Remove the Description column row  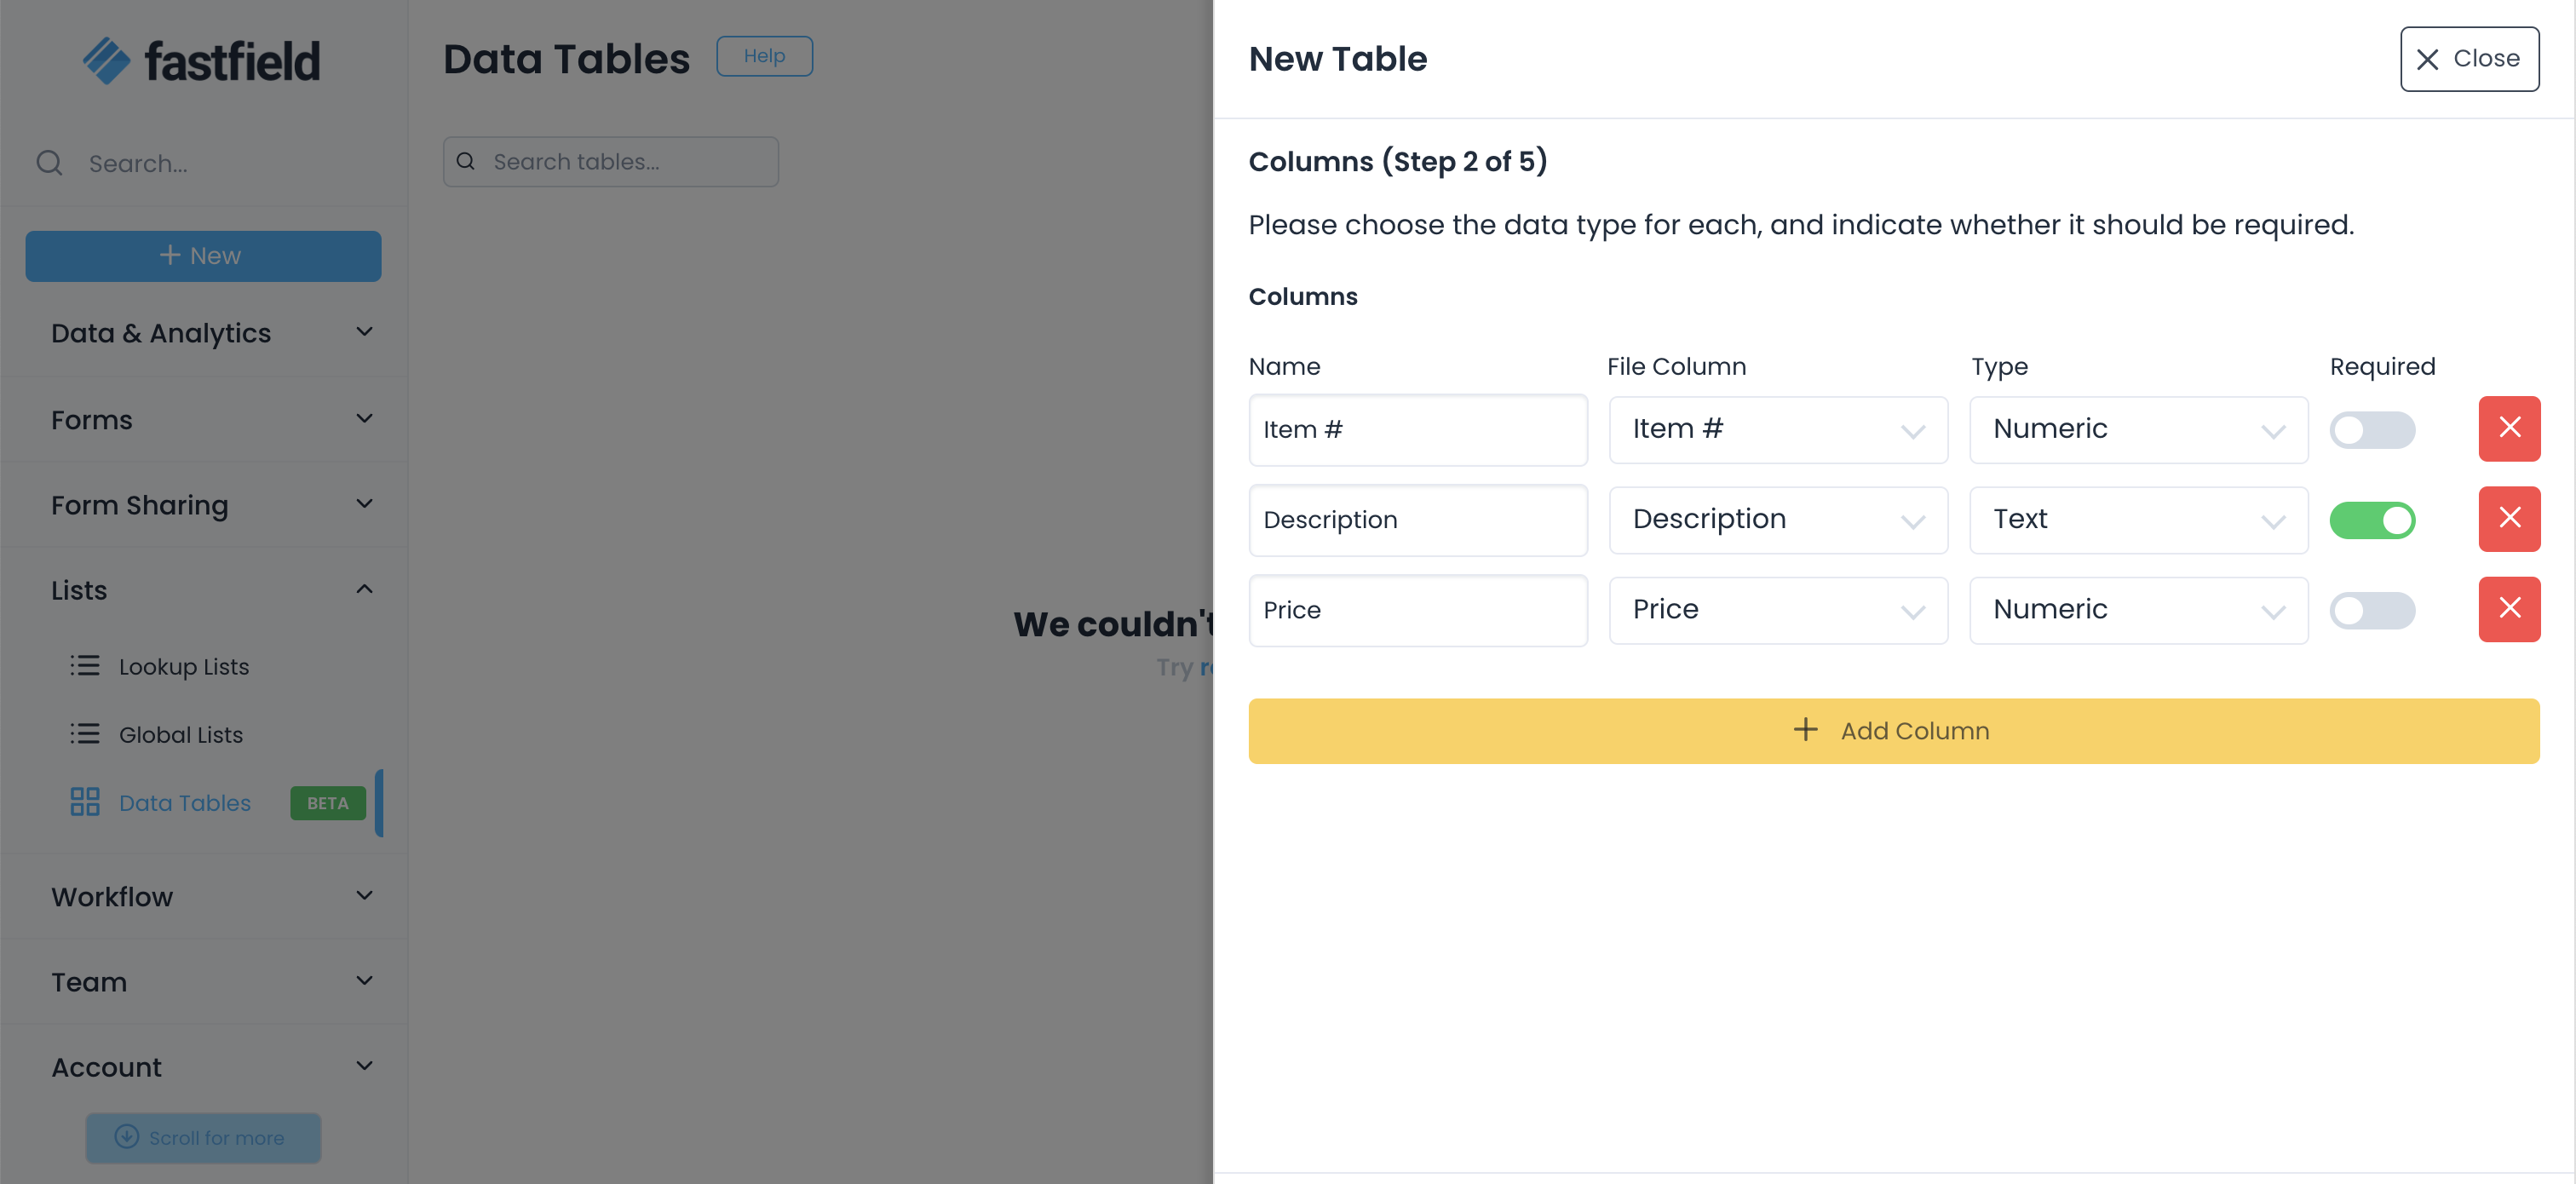(2508, 519)
